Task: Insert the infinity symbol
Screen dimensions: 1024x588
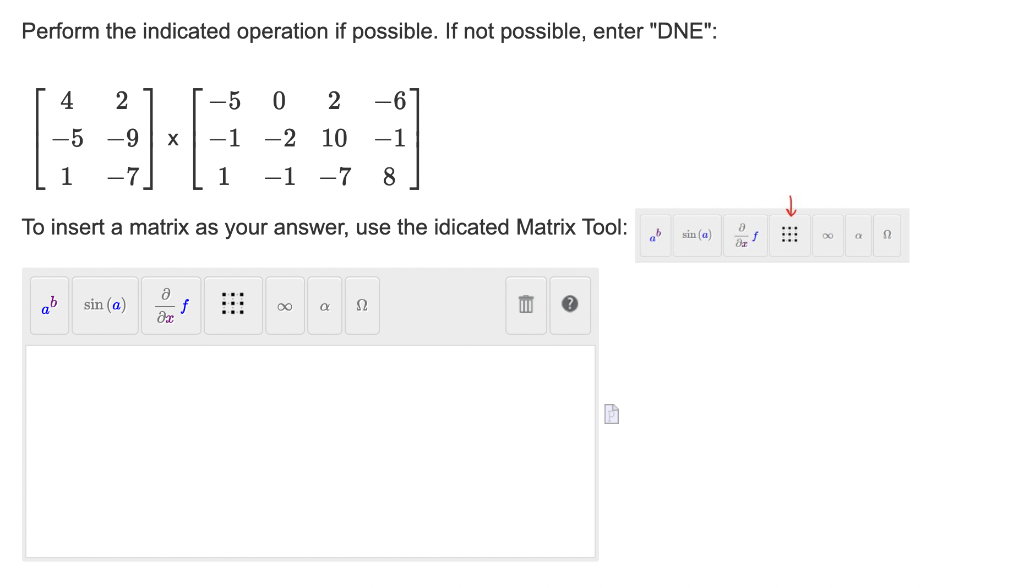Action: click(285, 305)
